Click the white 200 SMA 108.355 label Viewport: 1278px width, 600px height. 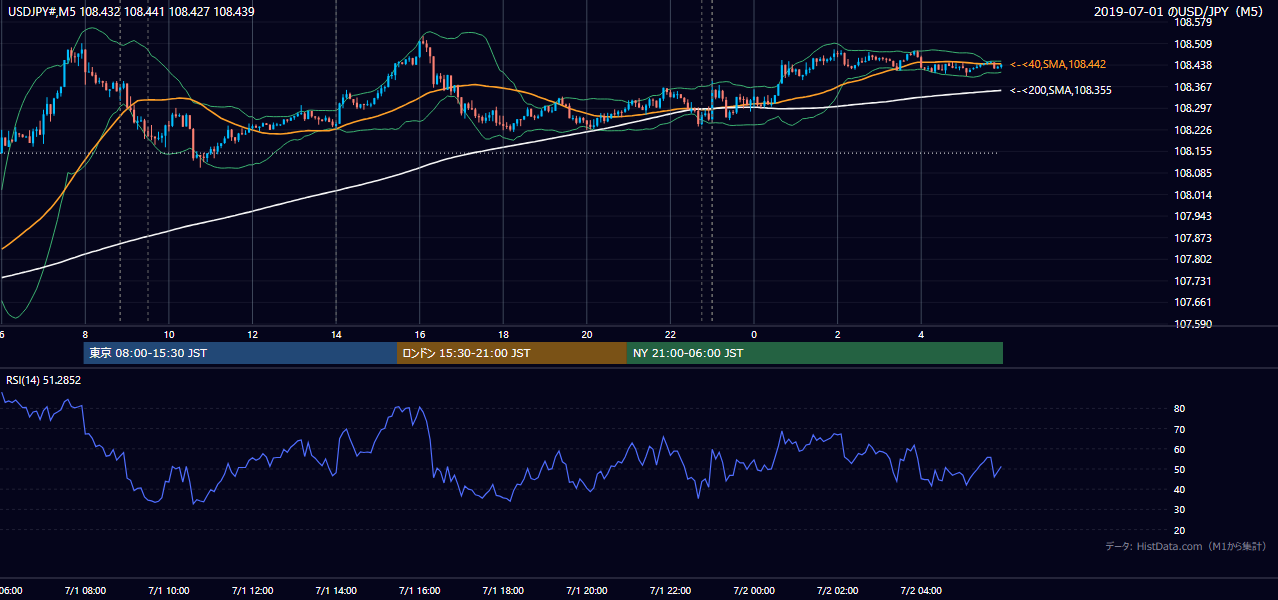pos(1061,90)
